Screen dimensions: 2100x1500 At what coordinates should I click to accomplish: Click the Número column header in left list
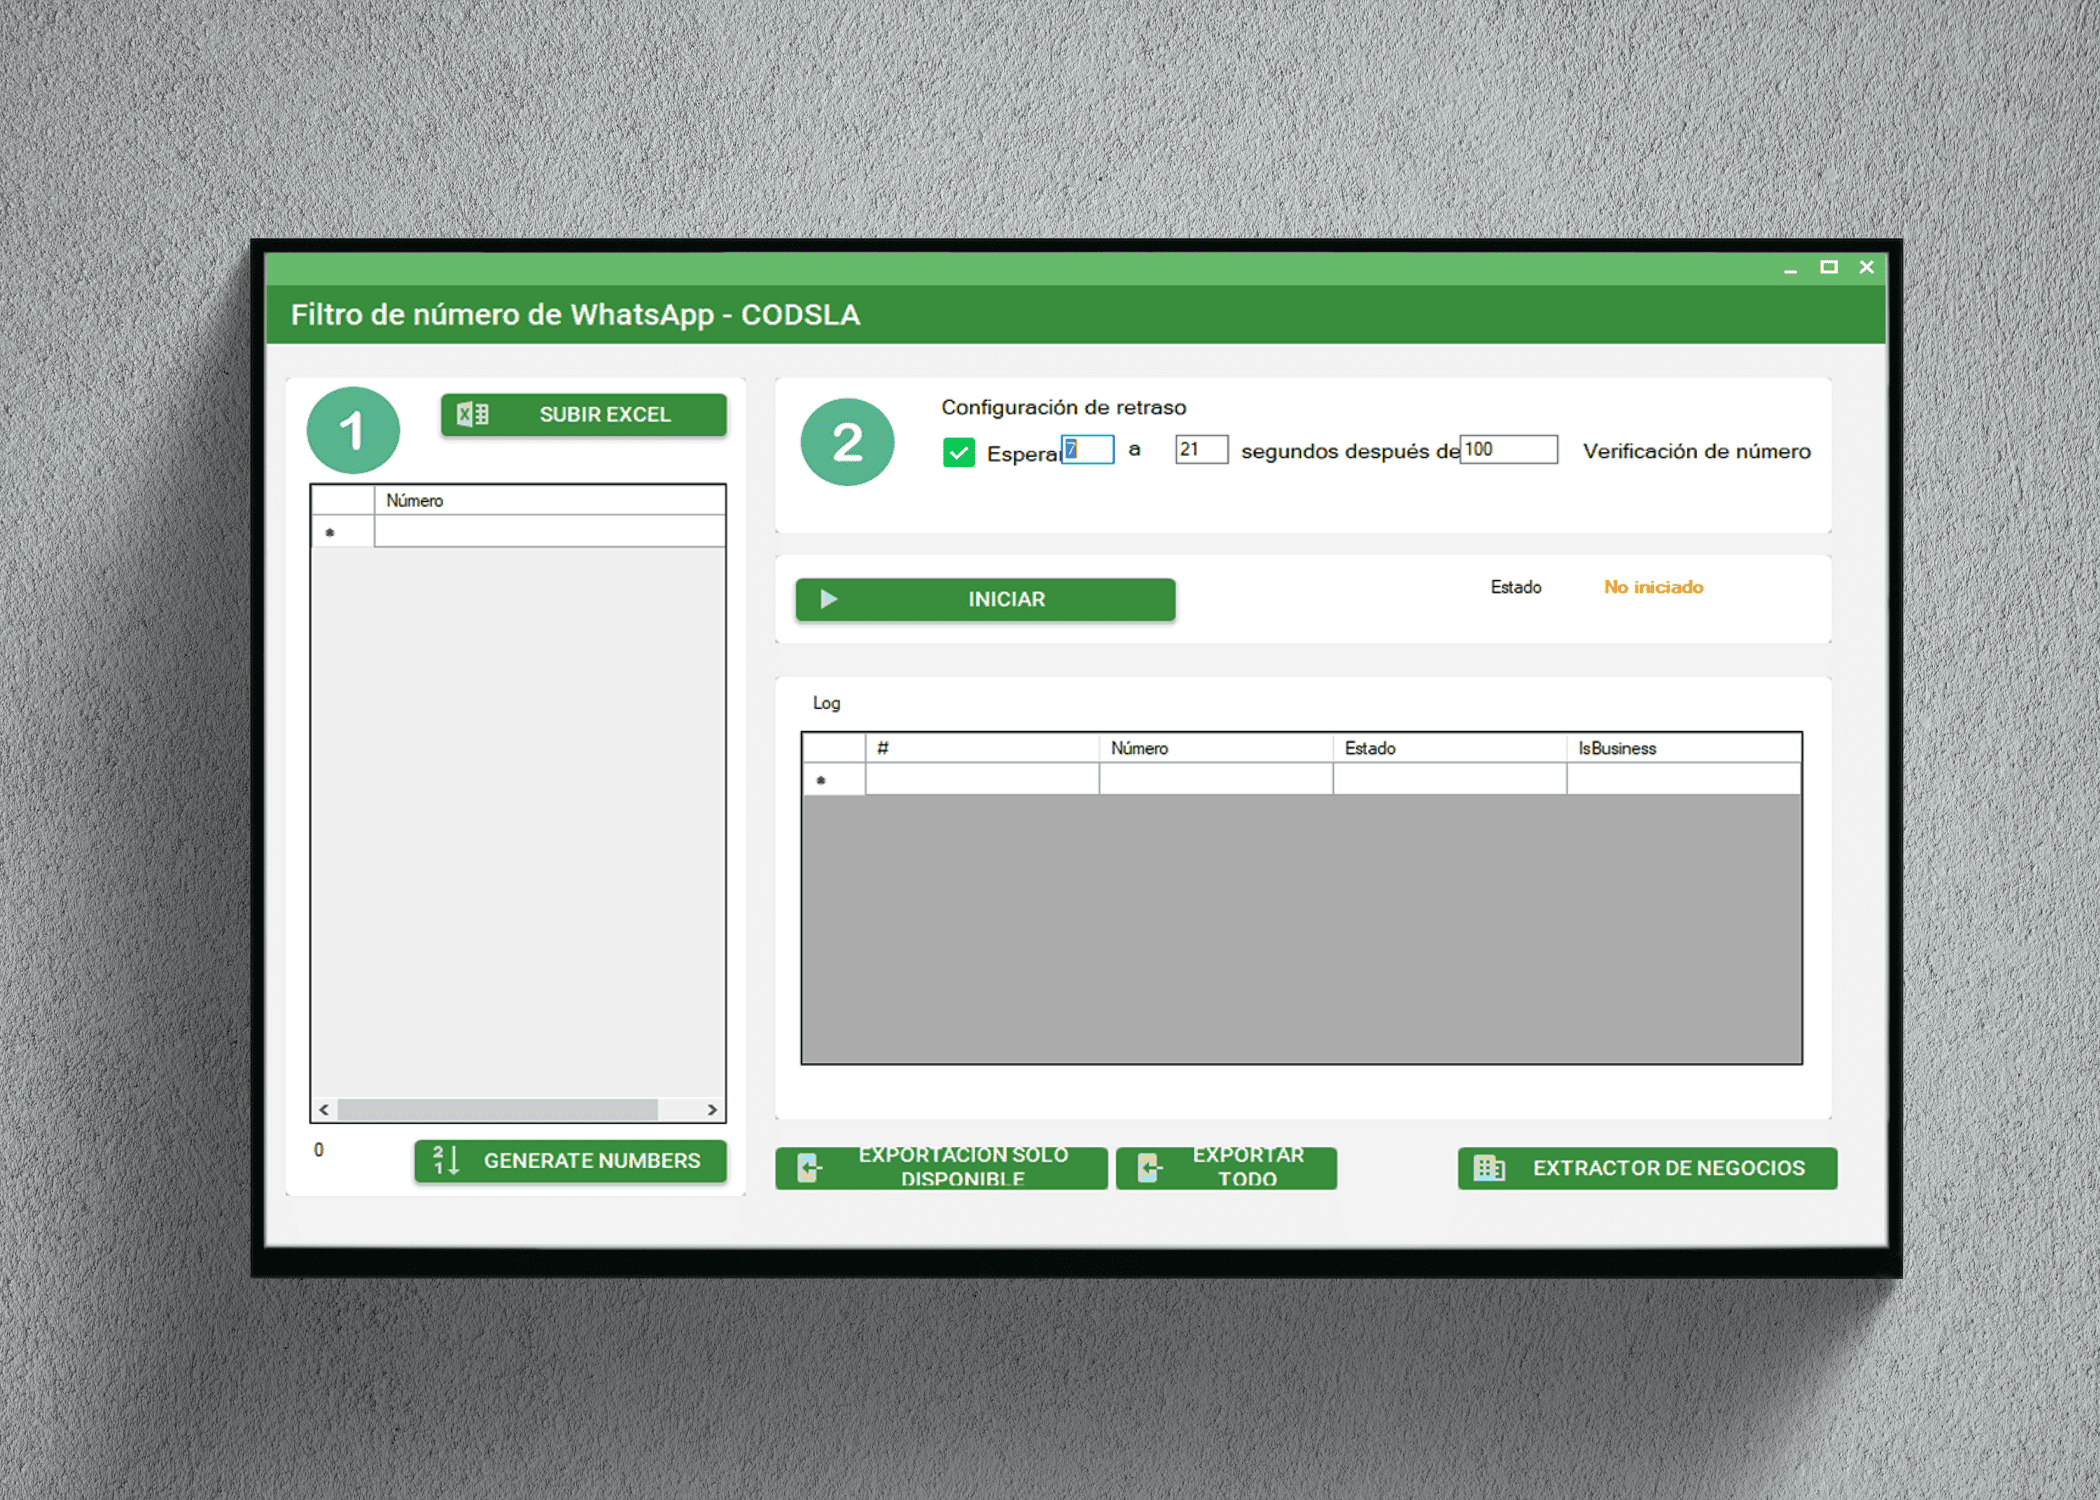(548, 500)
